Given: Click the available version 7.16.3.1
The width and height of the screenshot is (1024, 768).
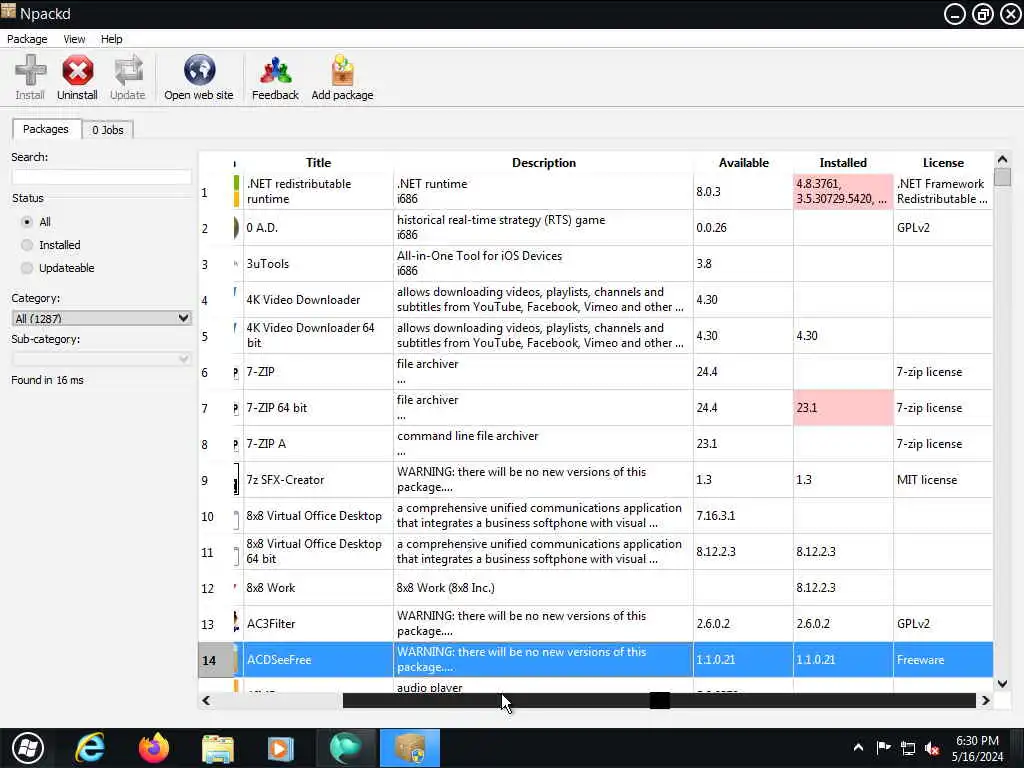Looking at the screenshot, I should point(716,515).
